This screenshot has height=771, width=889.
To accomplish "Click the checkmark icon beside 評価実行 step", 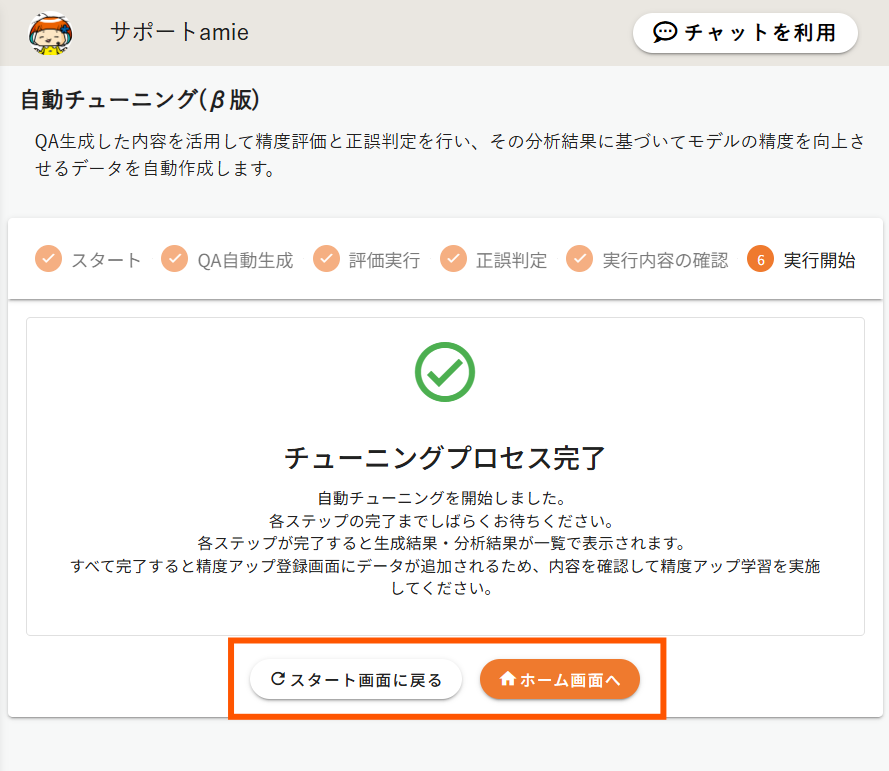I will 327,260.
